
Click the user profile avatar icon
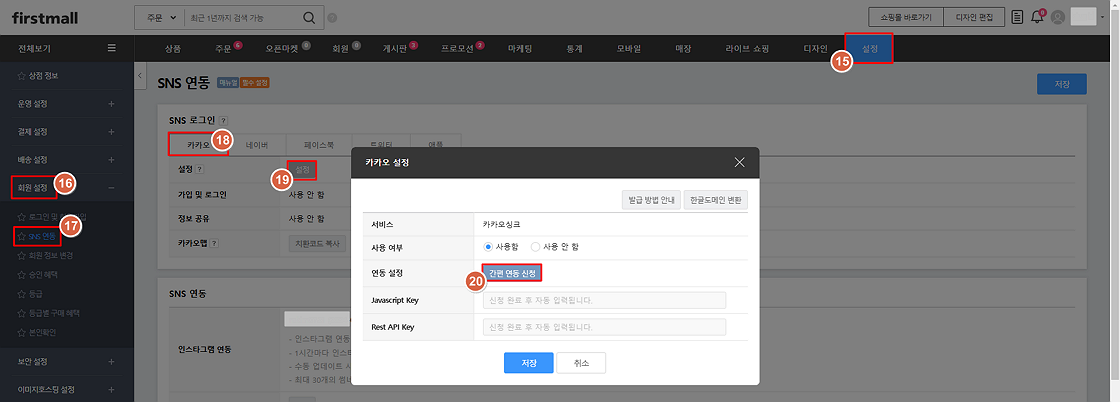pos(1058,17)
